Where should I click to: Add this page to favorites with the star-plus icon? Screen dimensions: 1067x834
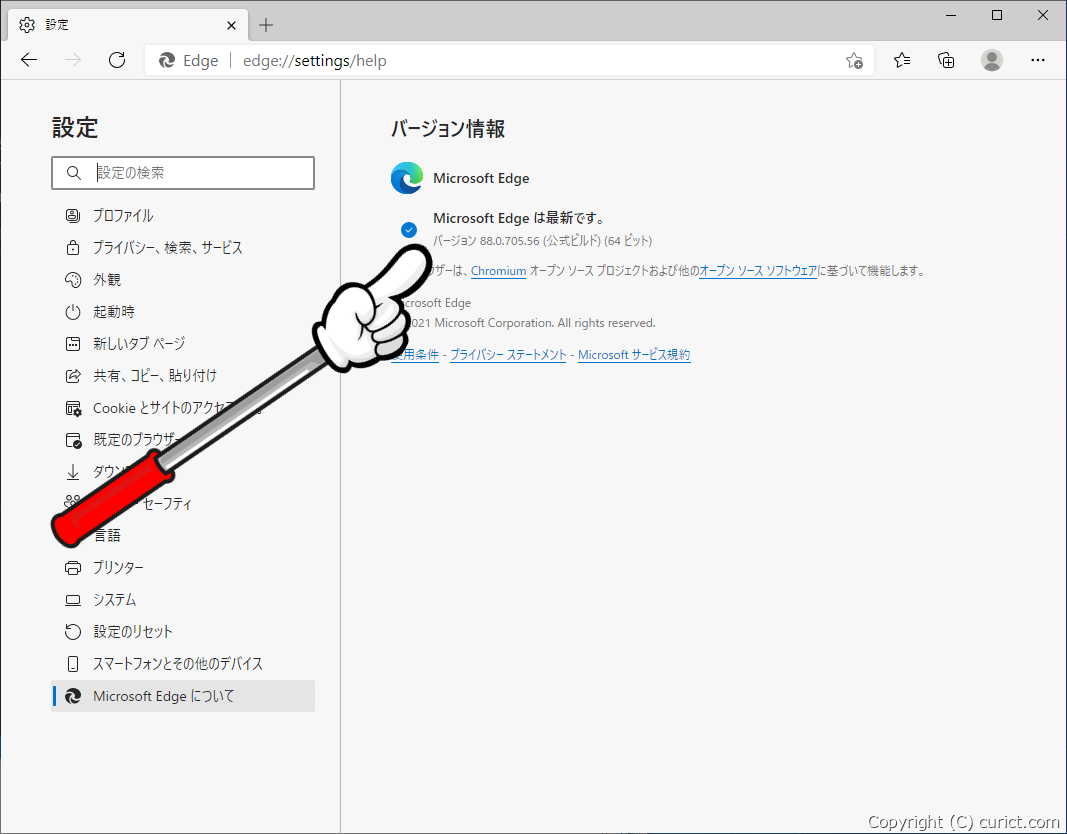[854, 61]
